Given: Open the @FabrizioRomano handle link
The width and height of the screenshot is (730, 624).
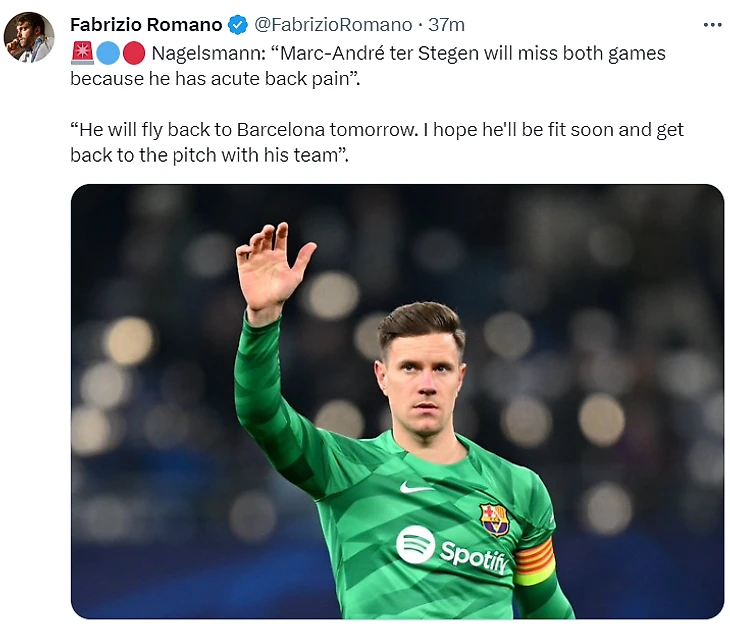Looking at the screenshot, I should pyautogui.click(x=332, y=24).
